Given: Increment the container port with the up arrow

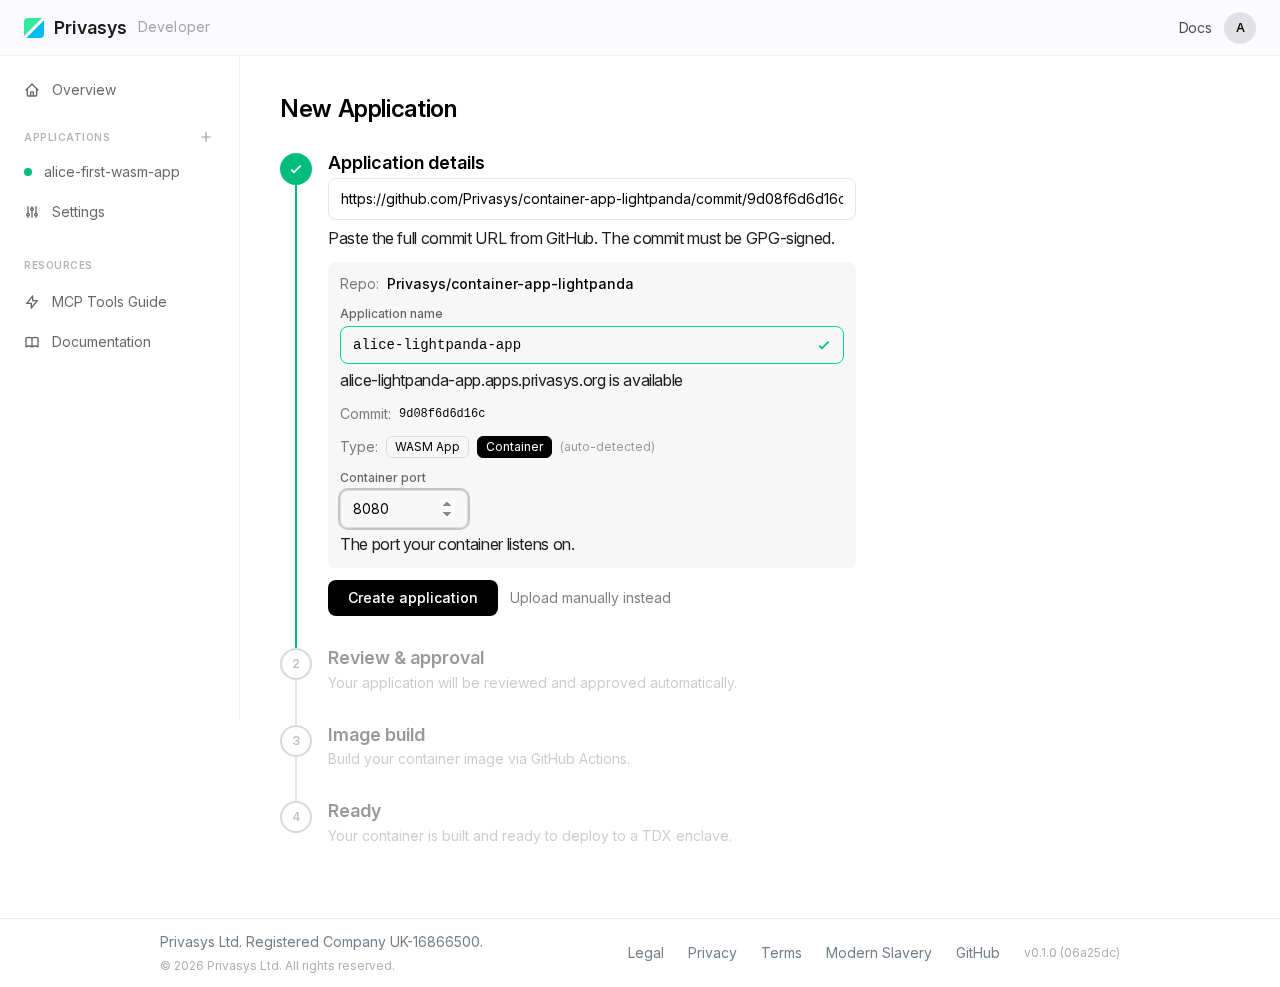Looking at the screenshot, I should pos(447,503).
